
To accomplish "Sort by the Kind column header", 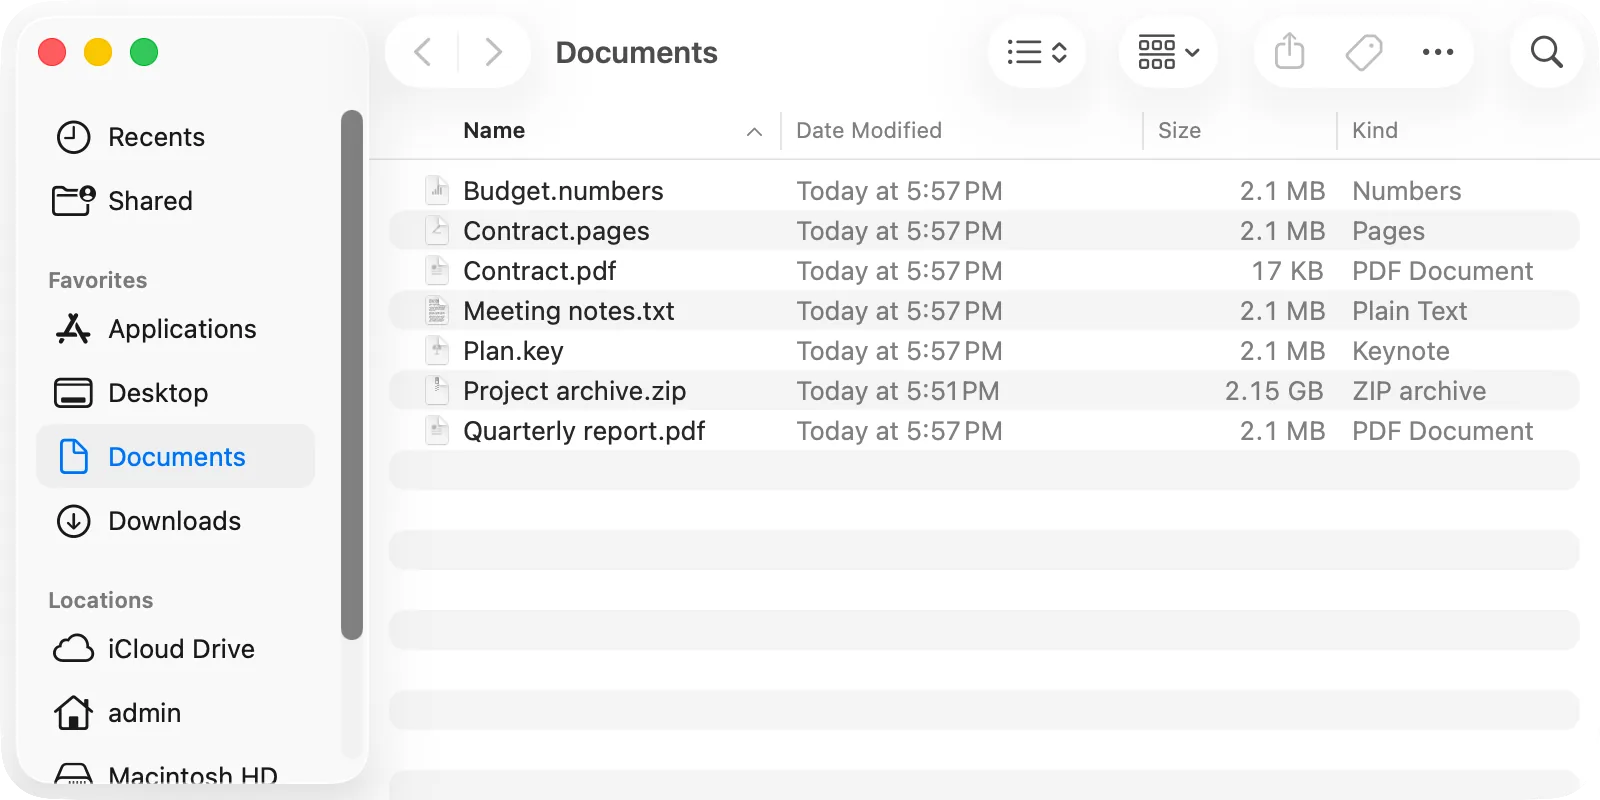I will click(x=1375, y=131).
